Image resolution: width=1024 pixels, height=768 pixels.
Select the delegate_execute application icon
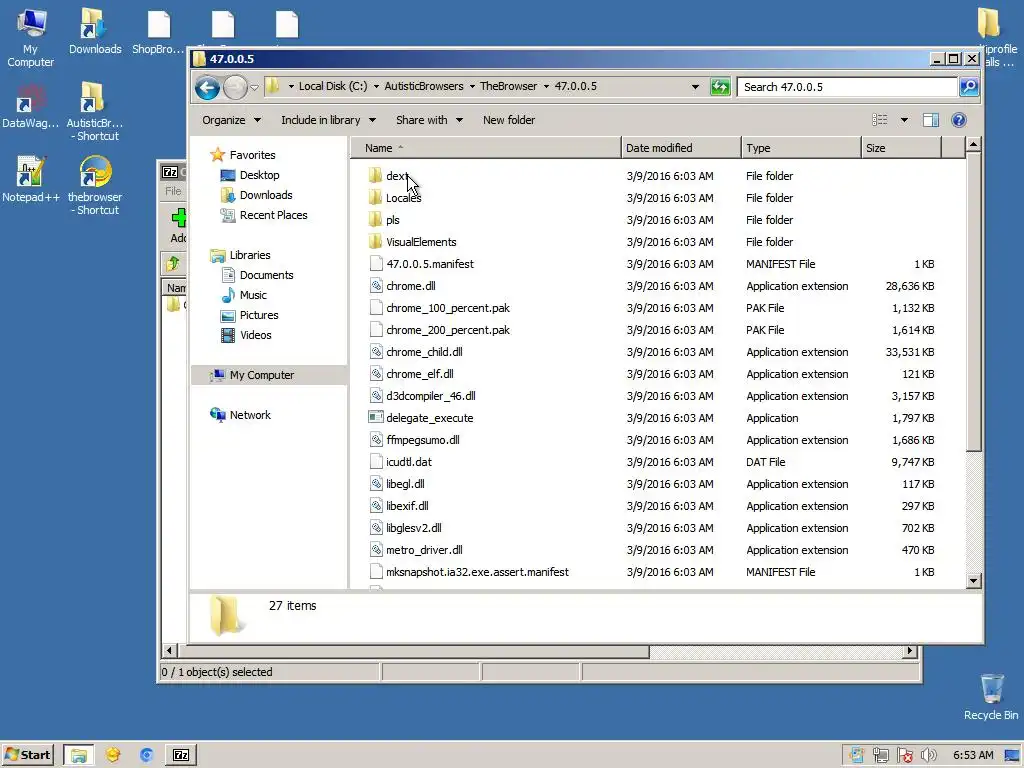376,418
